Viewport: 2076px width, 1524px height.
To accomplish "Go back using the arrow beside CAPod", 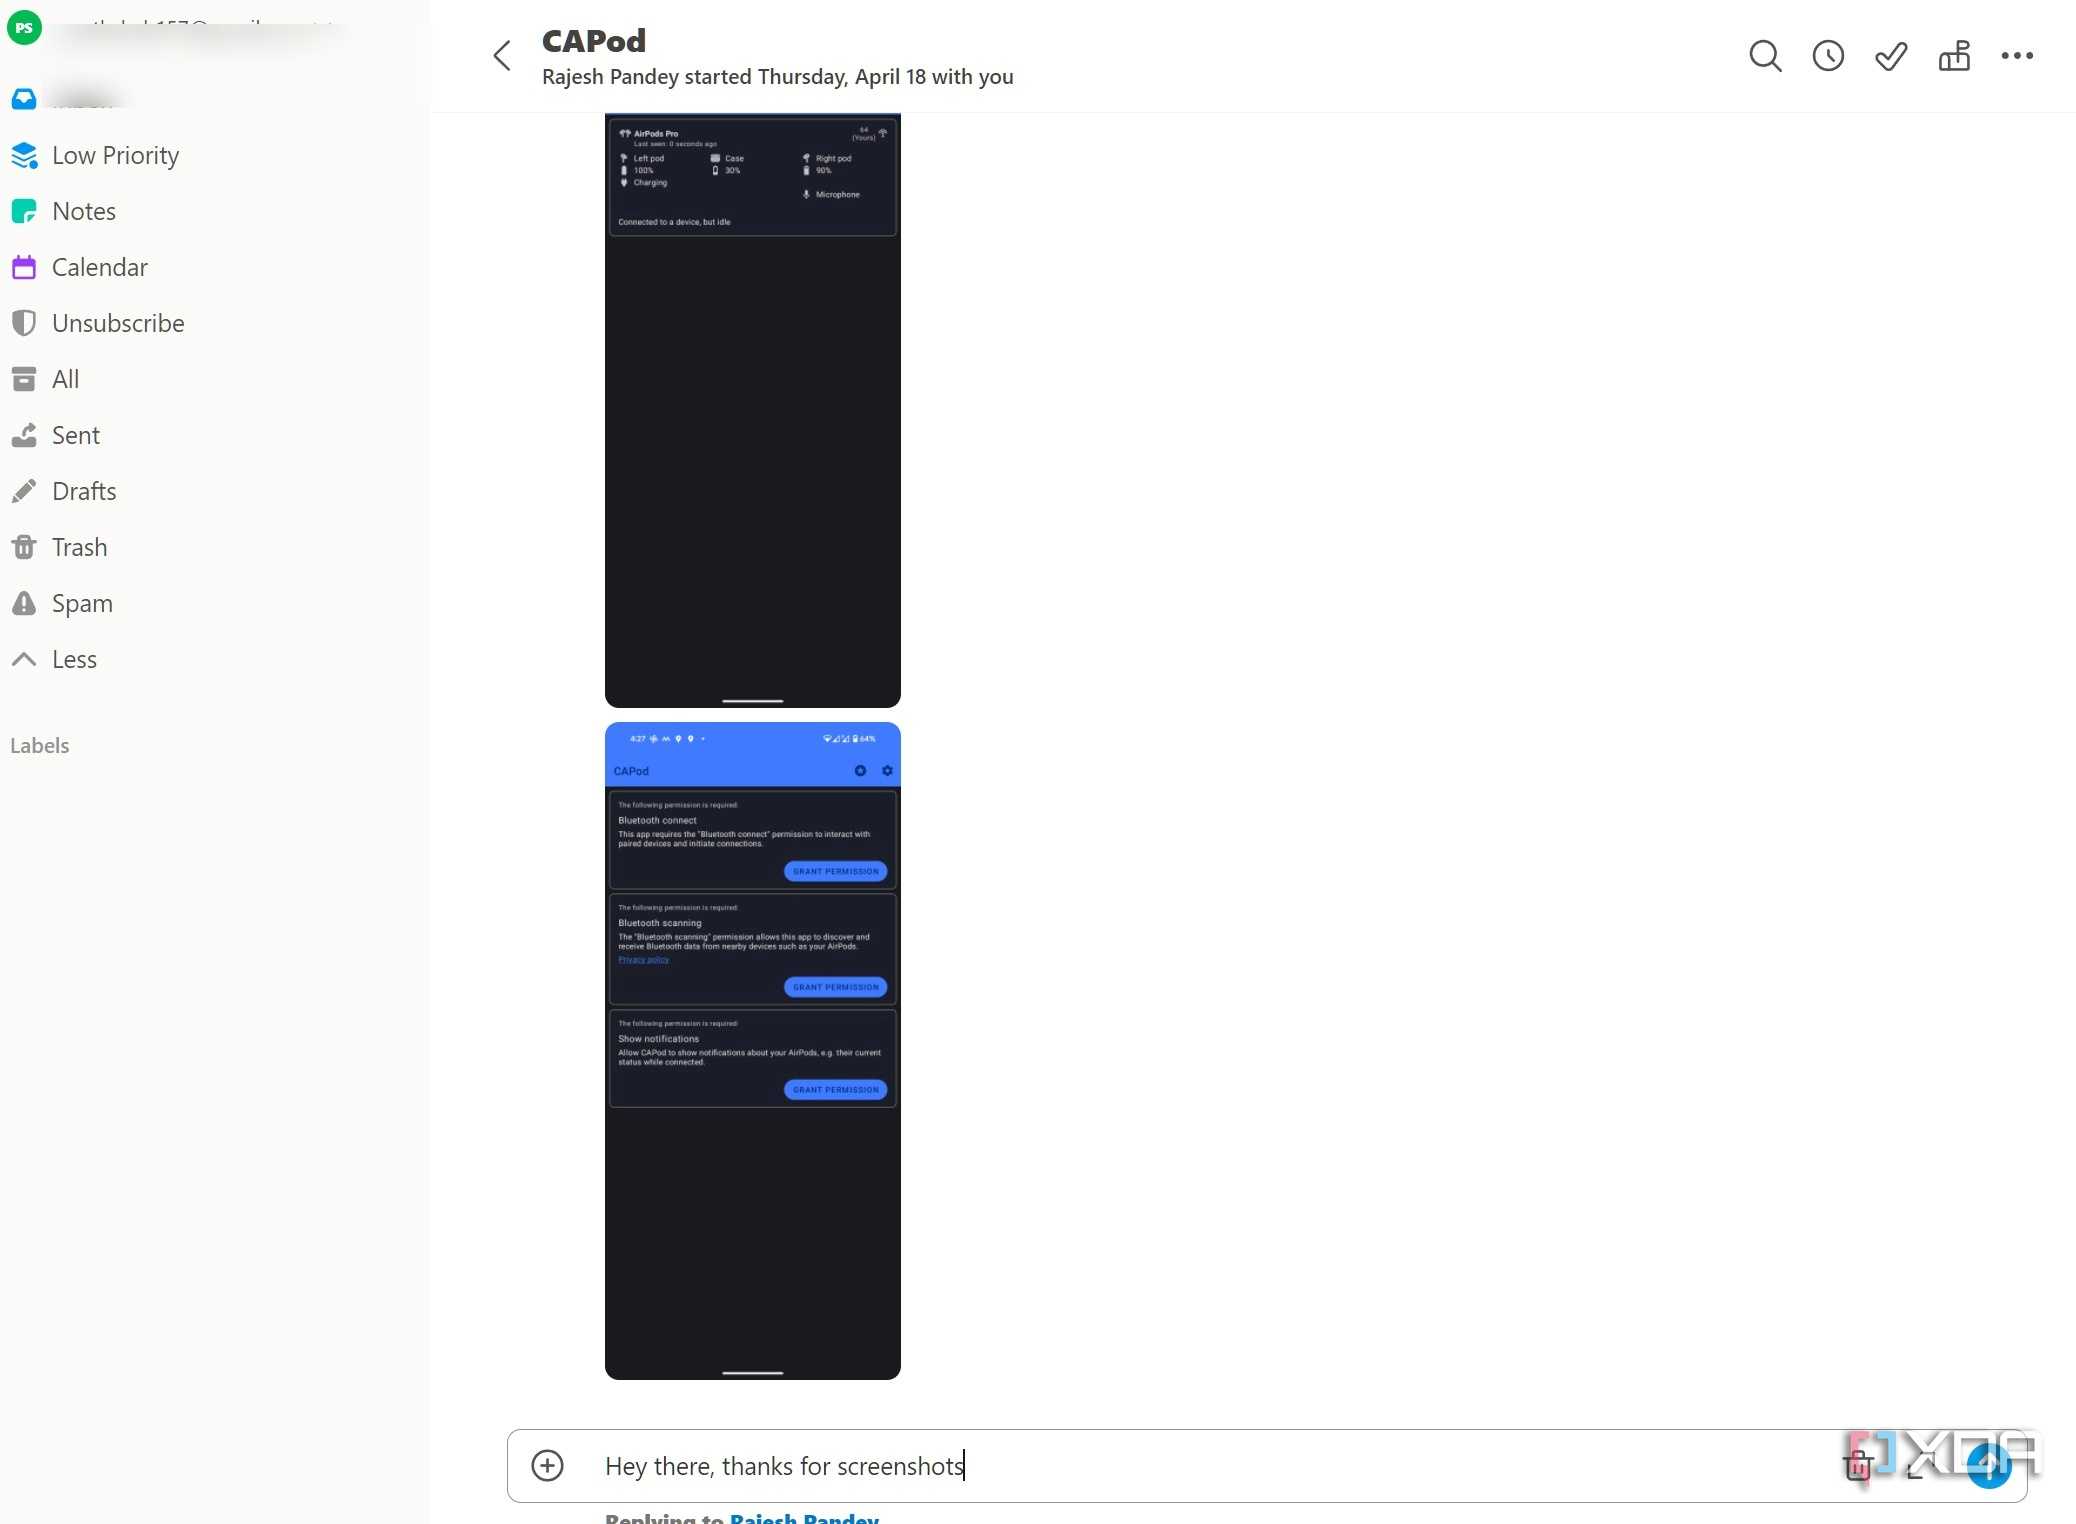I will (x=502, y=56).
